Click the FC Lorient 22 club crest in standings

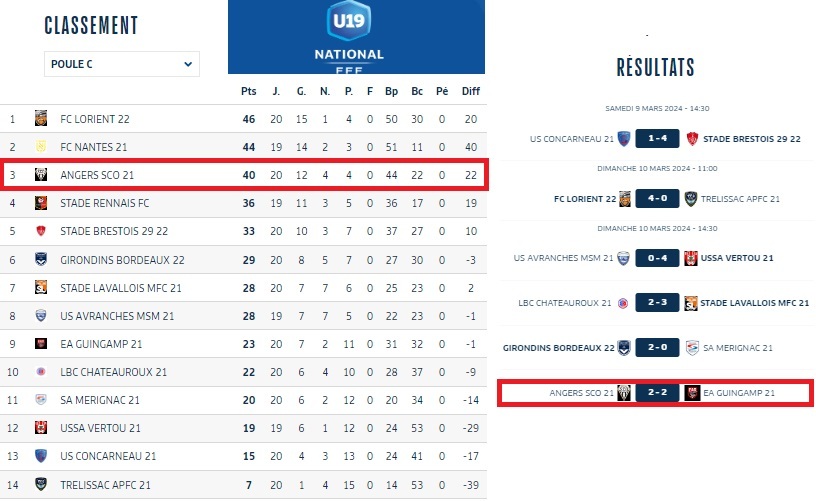click(x=41, y=119)
